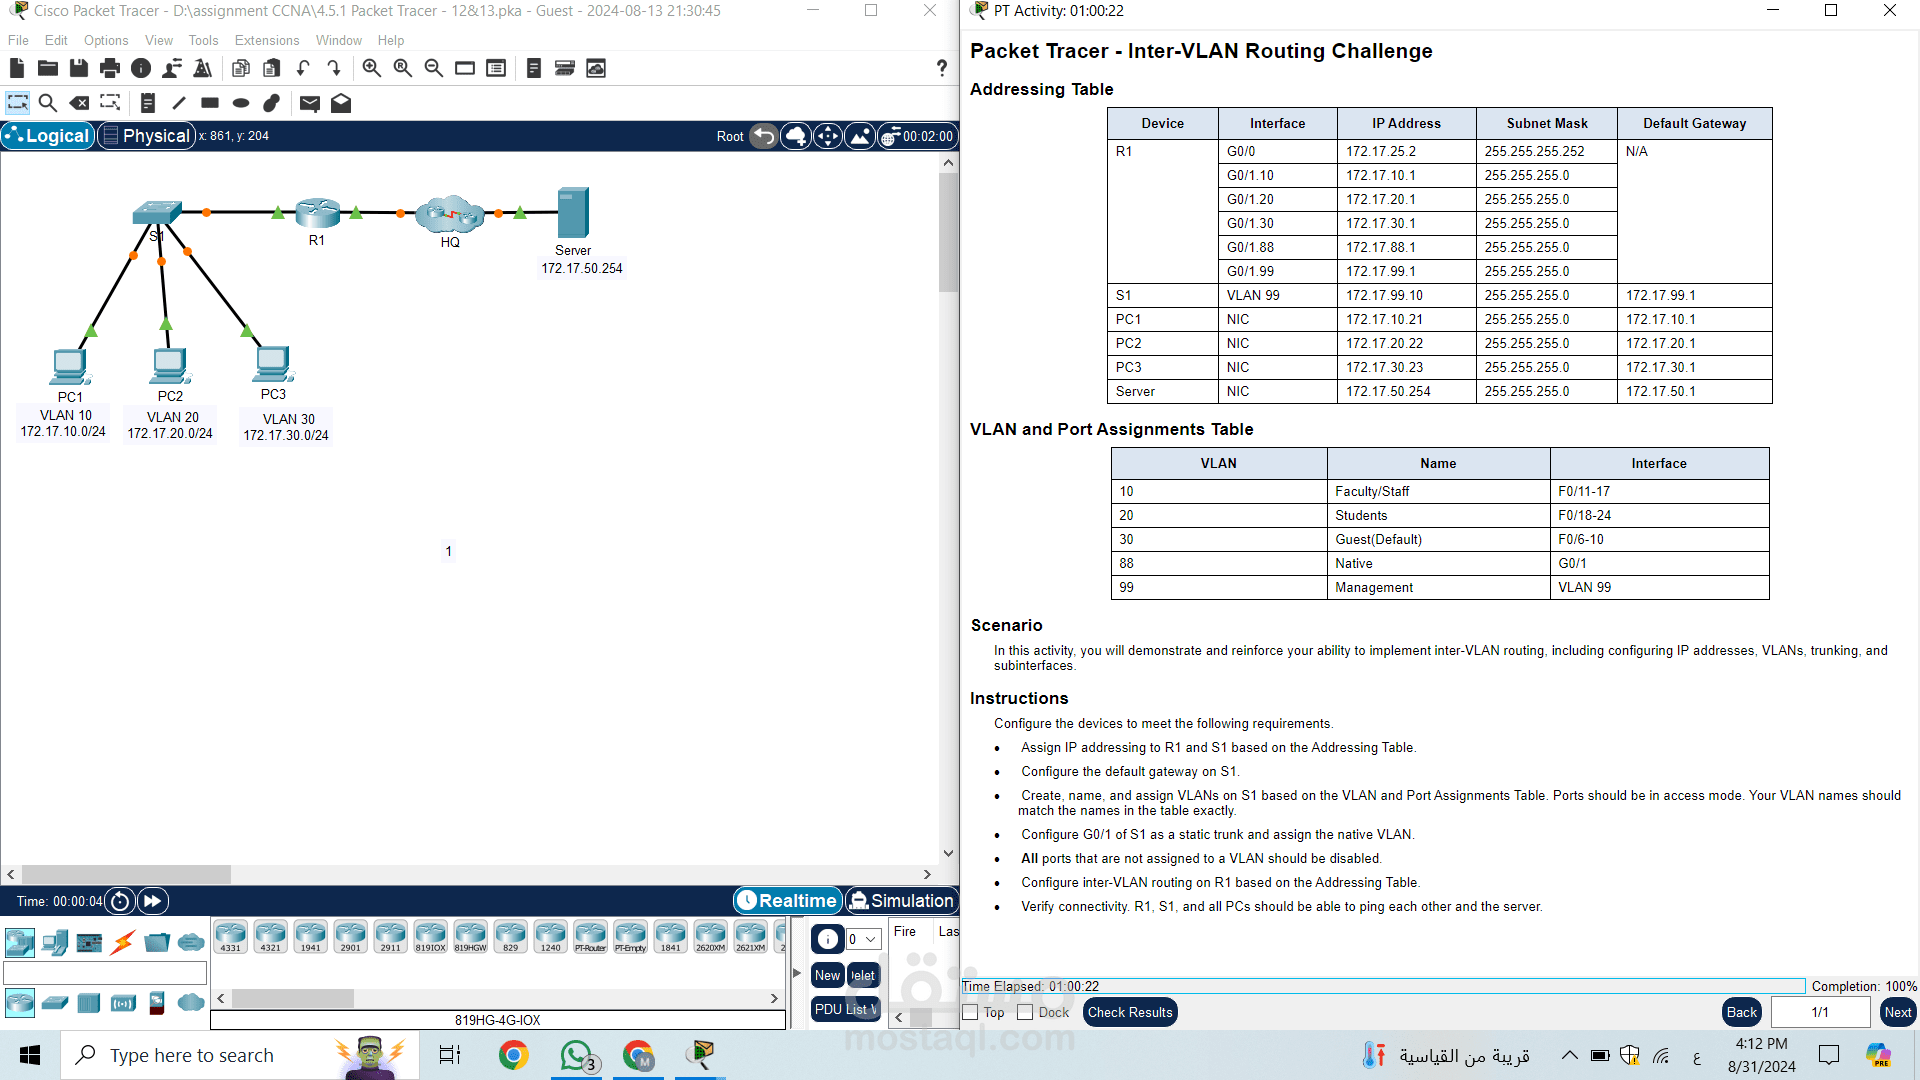The height and width of the screenshot is (1080, 1920).
Task: Expand hidden icons in system tray
Action: pyautogui.click(x=1570, y=1054)
